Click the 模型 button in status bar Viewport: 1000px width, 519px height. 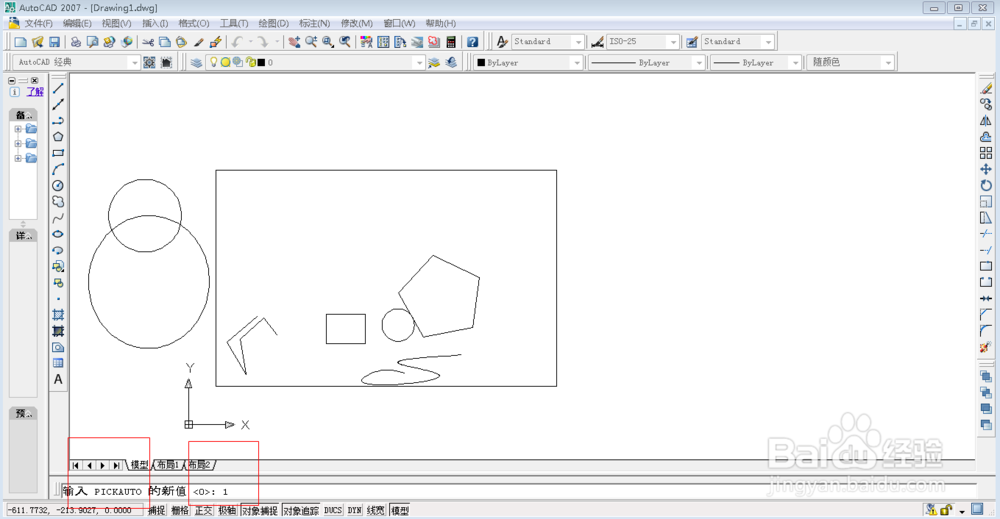[400, 511]
